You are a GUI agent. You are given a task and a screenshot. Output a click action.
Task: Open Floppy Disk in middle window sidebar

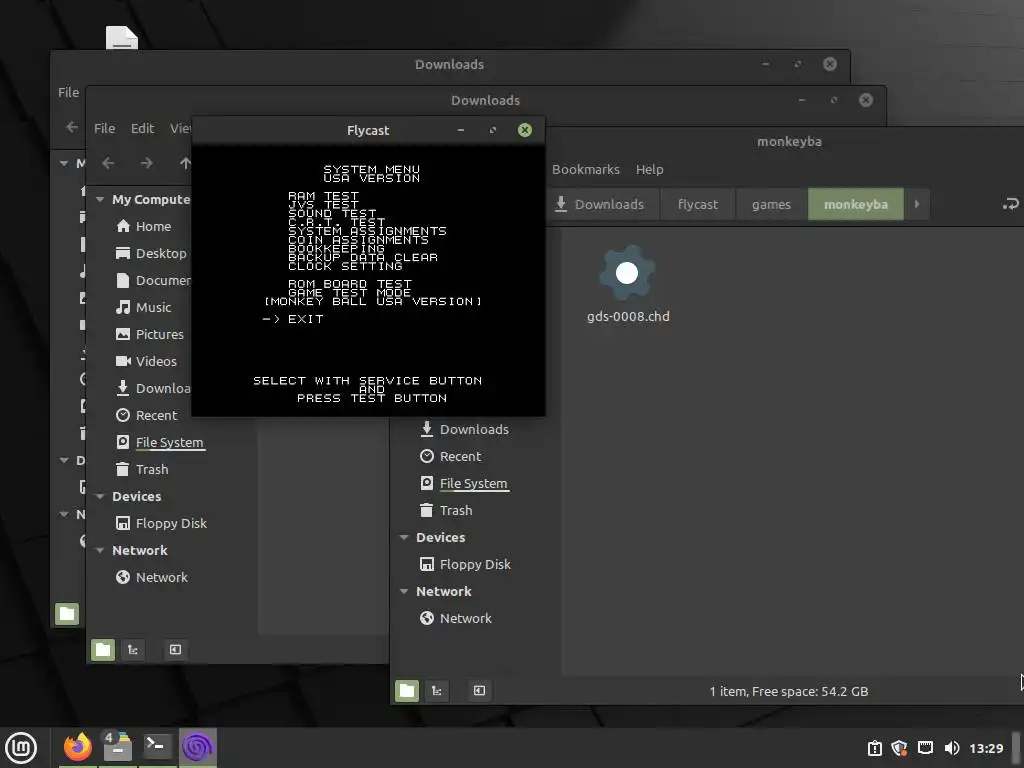(161, 524)
